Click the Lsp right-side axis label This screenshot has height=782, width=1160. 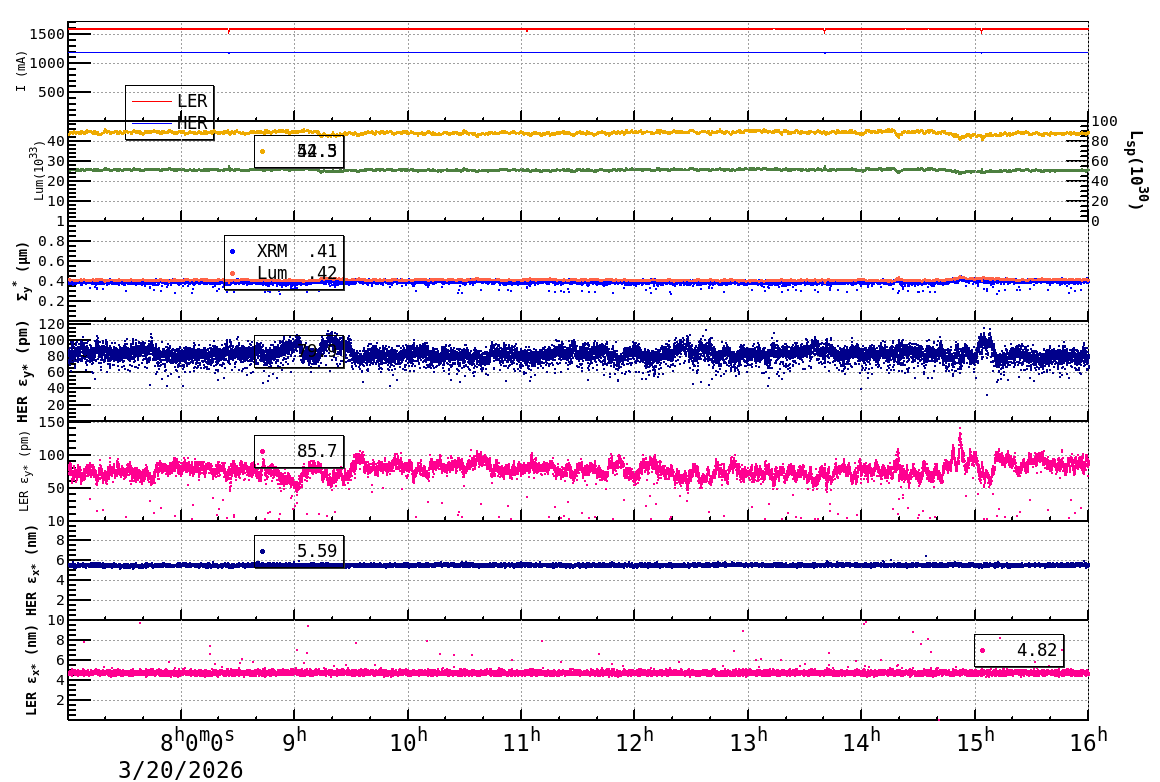click(1134, 170)
